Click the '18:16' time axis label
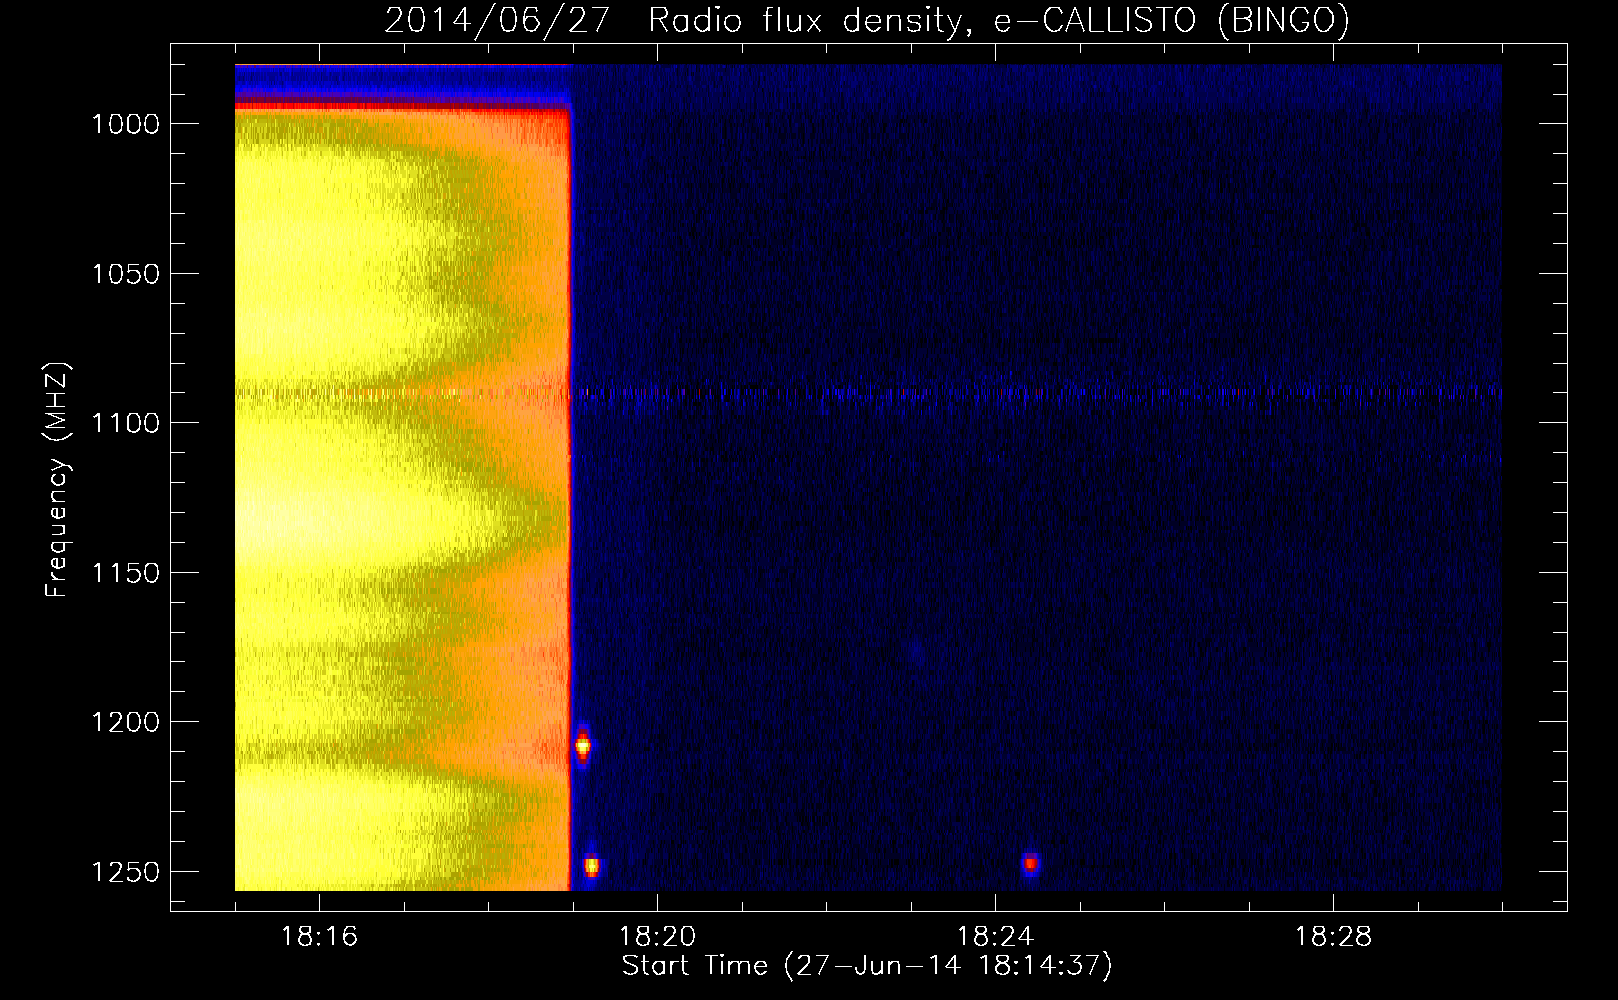The width and height of the screenshot is (1618, 1000). 319,937
